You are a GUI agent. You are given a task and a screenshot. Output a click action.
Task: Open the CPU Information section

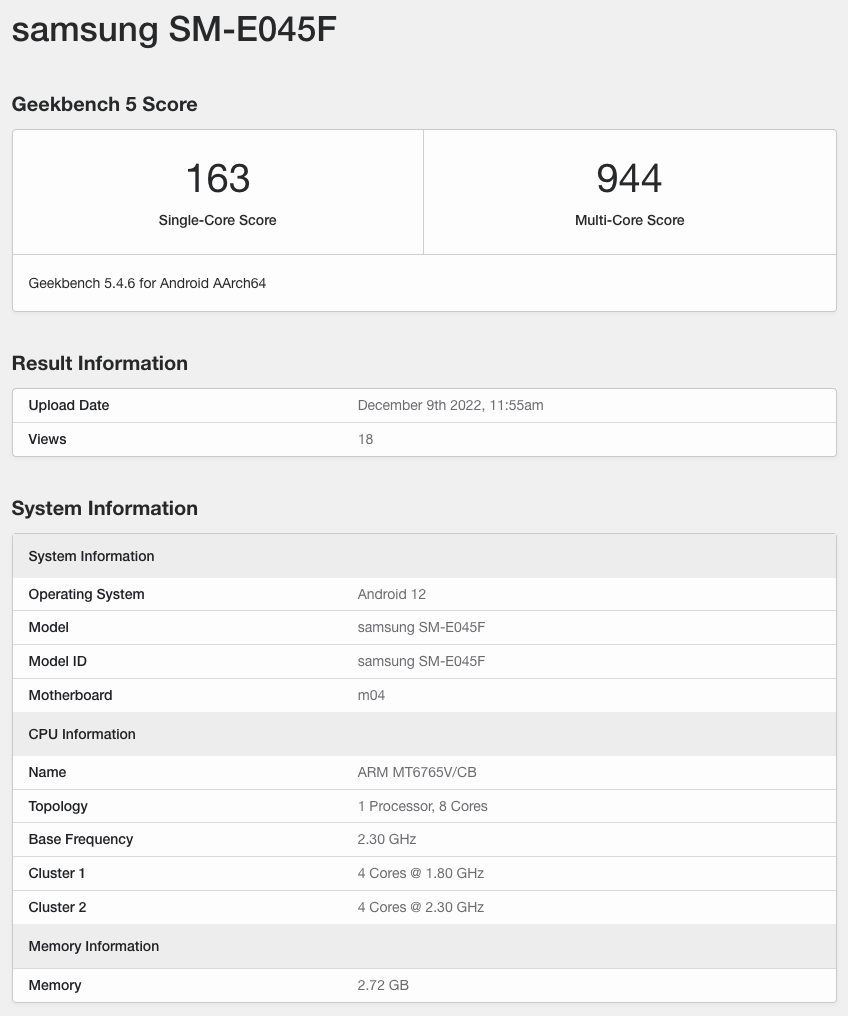(82, 734)
